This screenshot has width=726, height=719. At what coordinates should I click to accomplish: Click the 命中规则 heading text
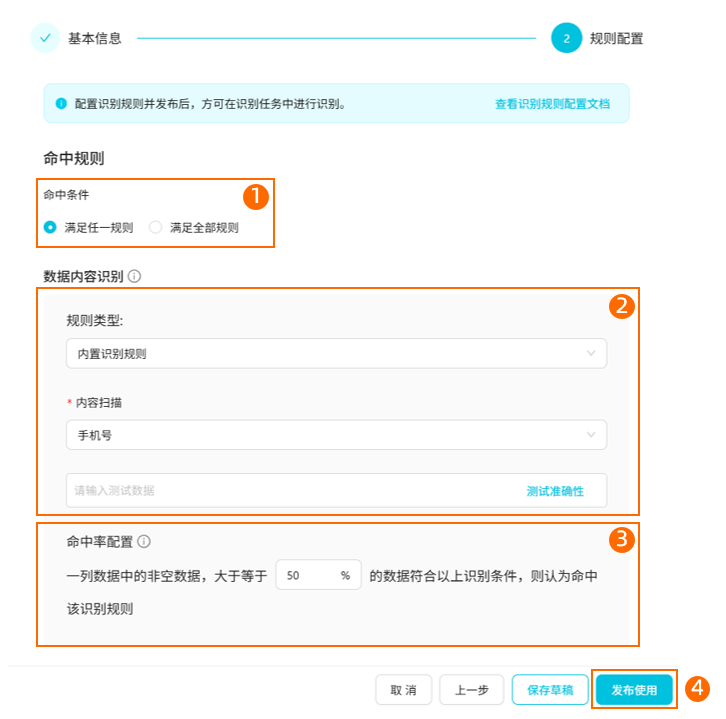[x=74, y=158]
